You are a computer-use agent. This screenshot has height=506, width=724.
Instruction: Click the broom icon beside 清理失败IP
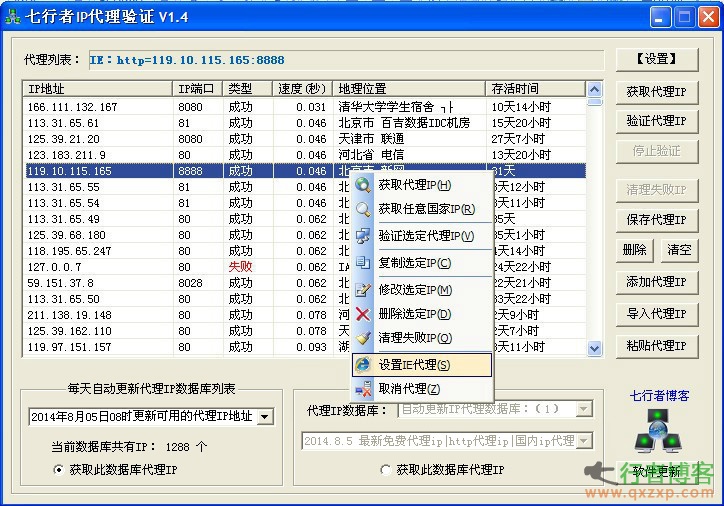[363, 338]
